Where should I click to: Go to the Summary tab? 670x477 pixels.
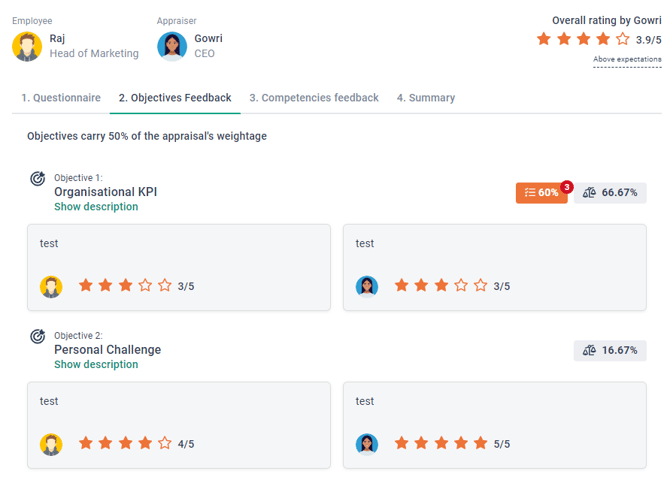426,98
